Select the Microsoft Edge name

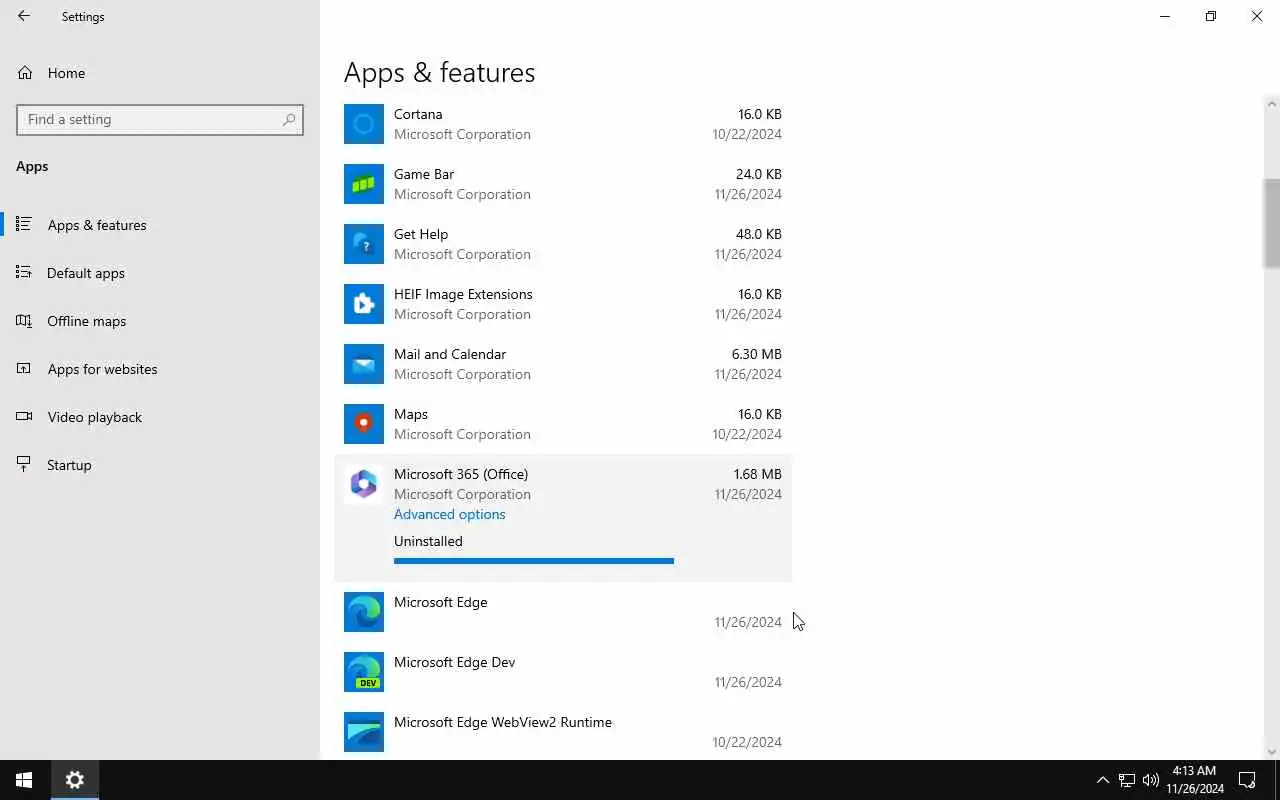pyautogui.click(x=441, y=602)
